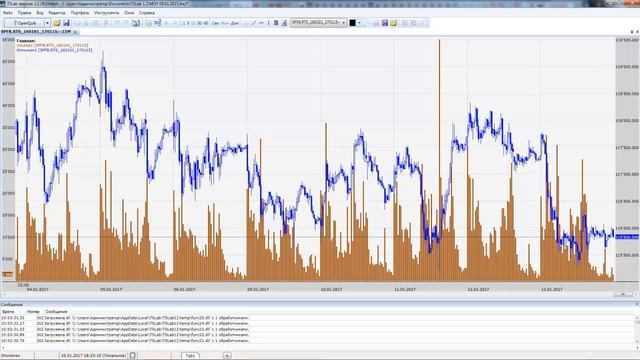Select the log row with func24.dll
Image resolution: width=640 pixels, height=360 pixels.
[318, 323]
